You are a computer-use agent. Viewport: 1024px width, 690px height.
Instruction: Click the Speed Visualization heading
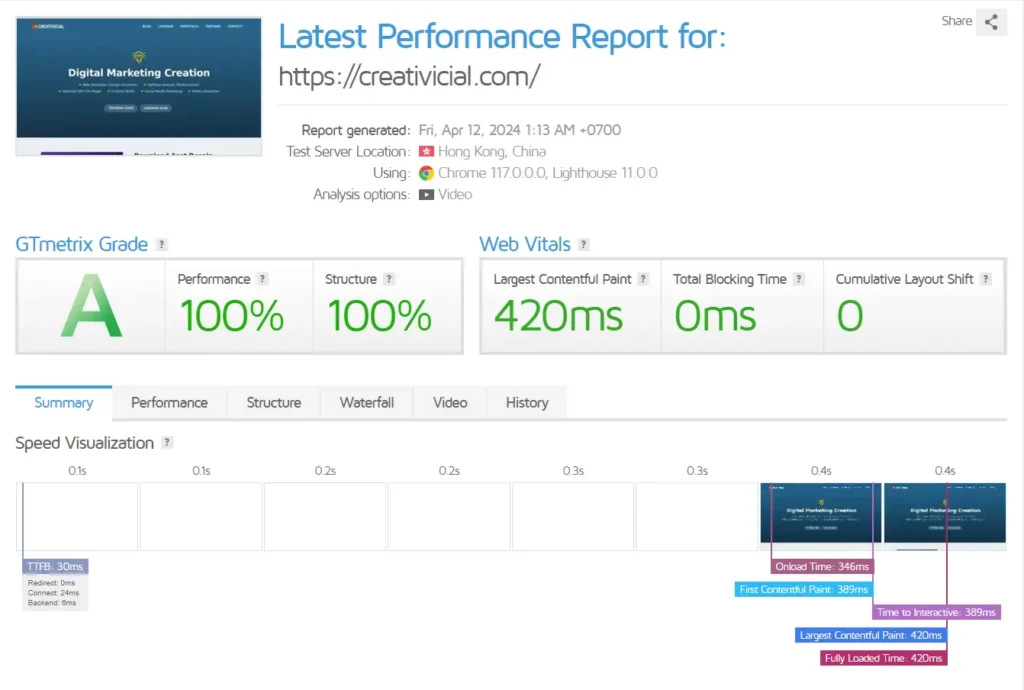tap(85, 443)
